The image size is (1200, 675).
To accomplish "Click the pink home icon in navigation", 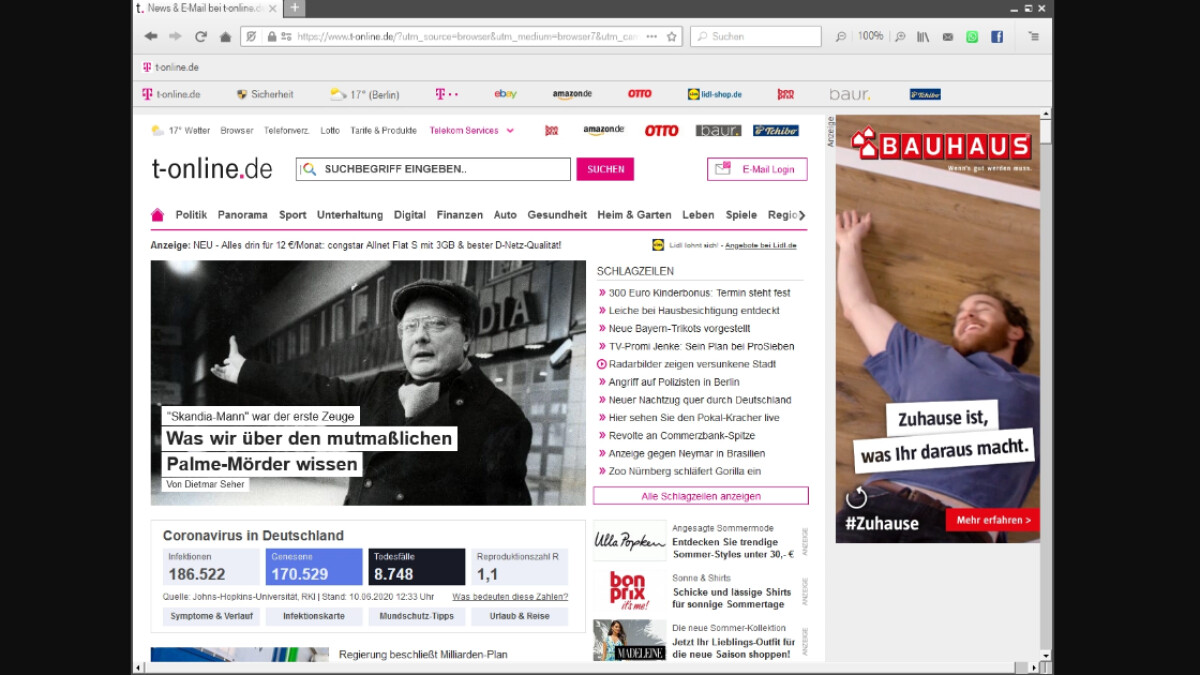I will (157, 214).
